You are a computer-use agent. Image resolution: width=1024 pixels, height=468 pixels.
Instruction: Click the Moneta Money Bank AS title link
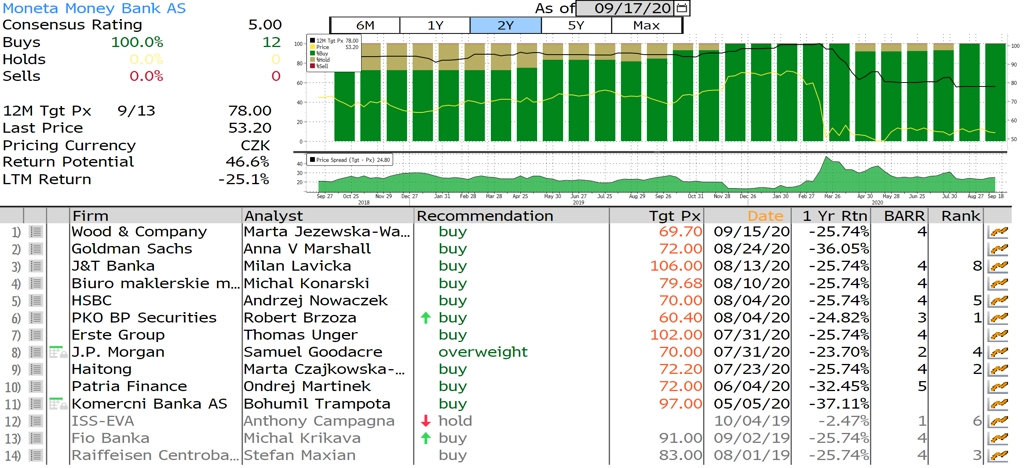(94, 8)
